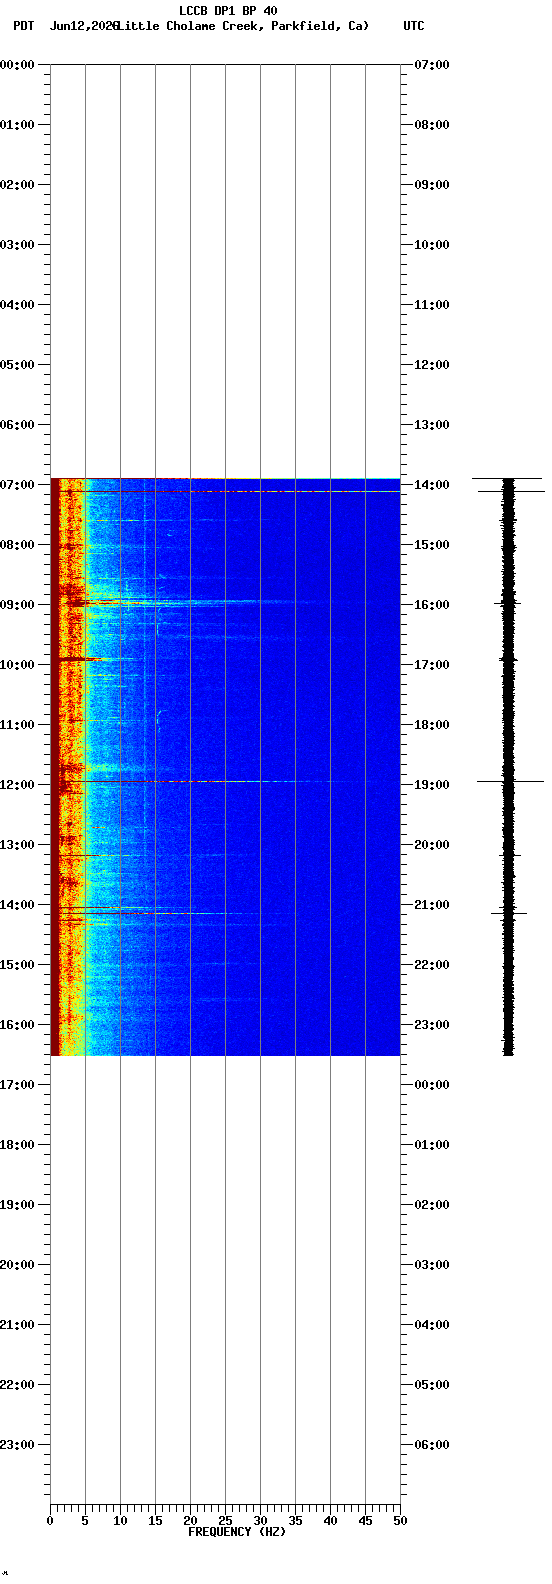Screen dimensions: 552x1584
Task: Click the UTC axis label "03:00"
Action: 431,1265
